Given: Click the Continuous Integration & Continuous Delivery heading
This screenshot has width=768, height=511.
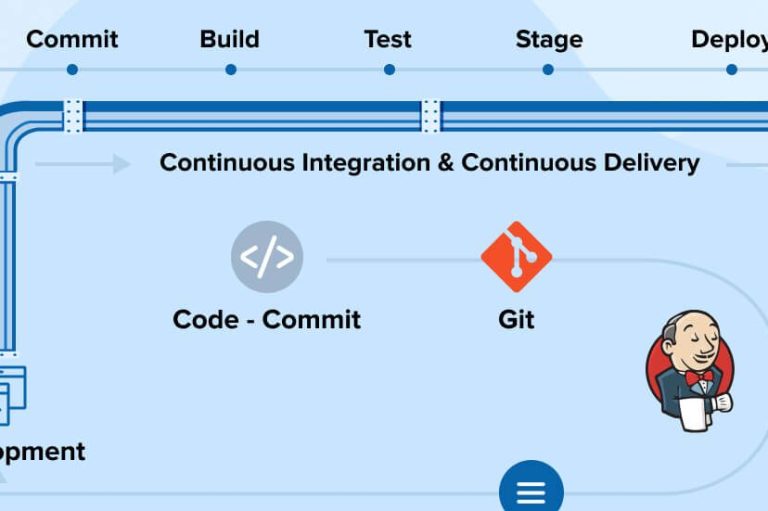Looking at the screenshot, I should click(x=430, y=163).
